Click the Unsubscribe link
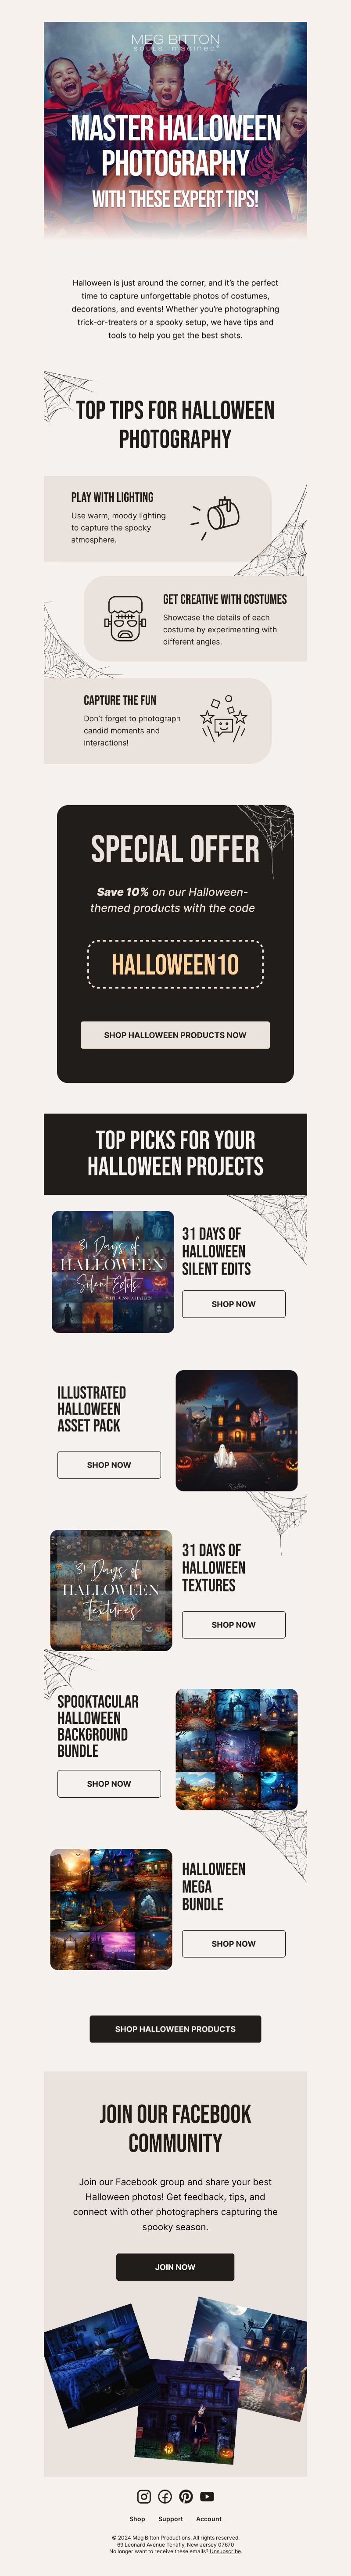351x2576 pixels. tap(225, 2551)
